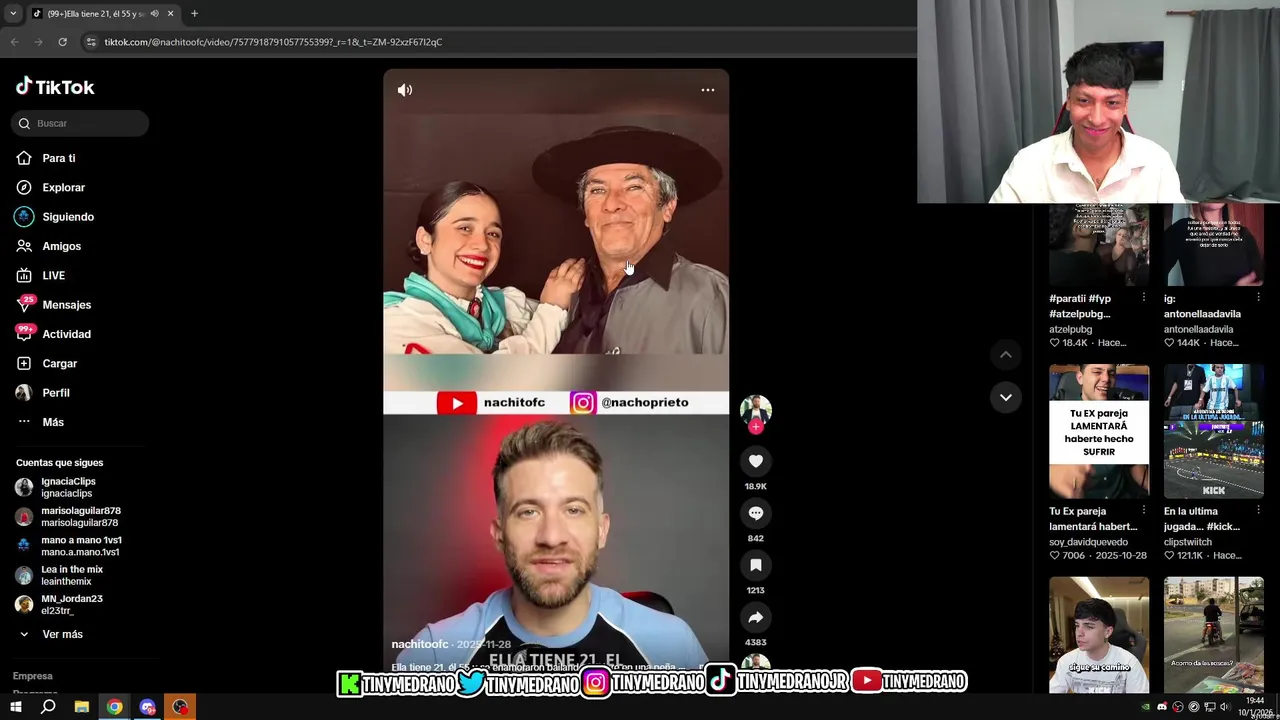Open Discord from the taskbar
The image size is (1280, 720).
click(x=147, y=707)
